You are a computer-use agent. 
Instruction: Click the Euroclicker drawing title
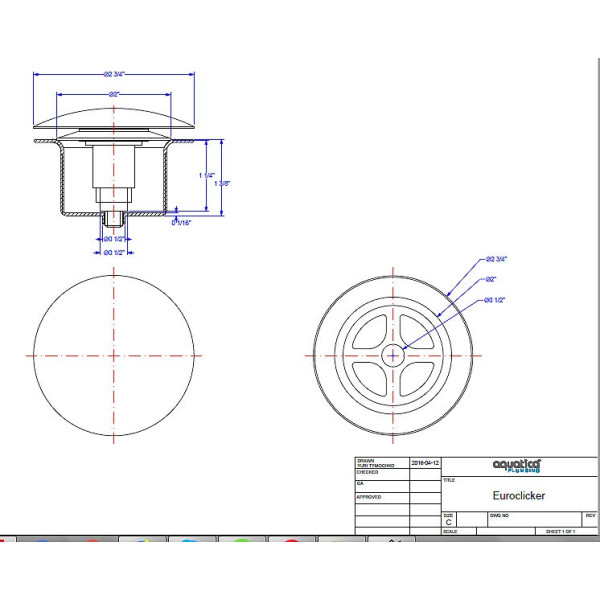click(519, 496)
